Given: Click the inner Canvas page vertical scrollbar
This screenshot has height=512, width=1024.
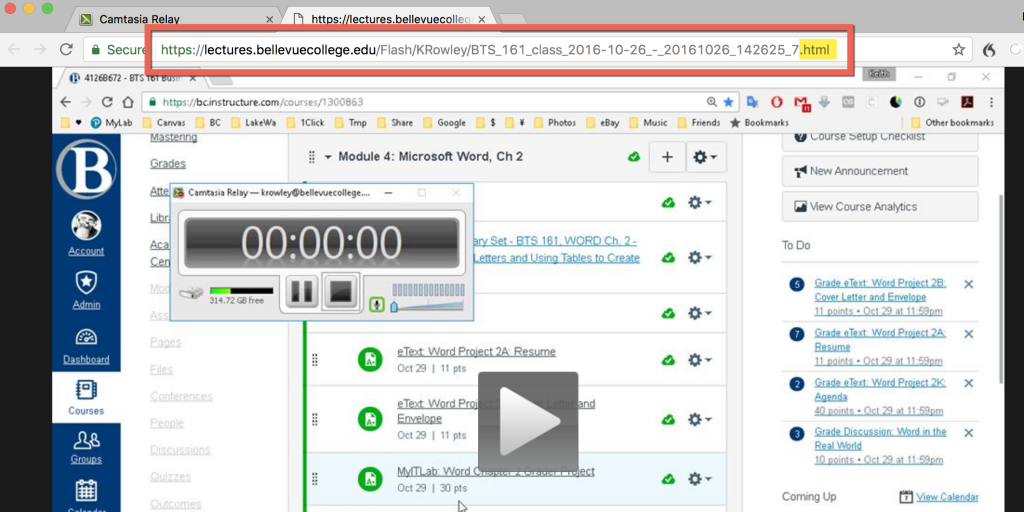Looking at the screenshot, I should [x=1000, y=287].
